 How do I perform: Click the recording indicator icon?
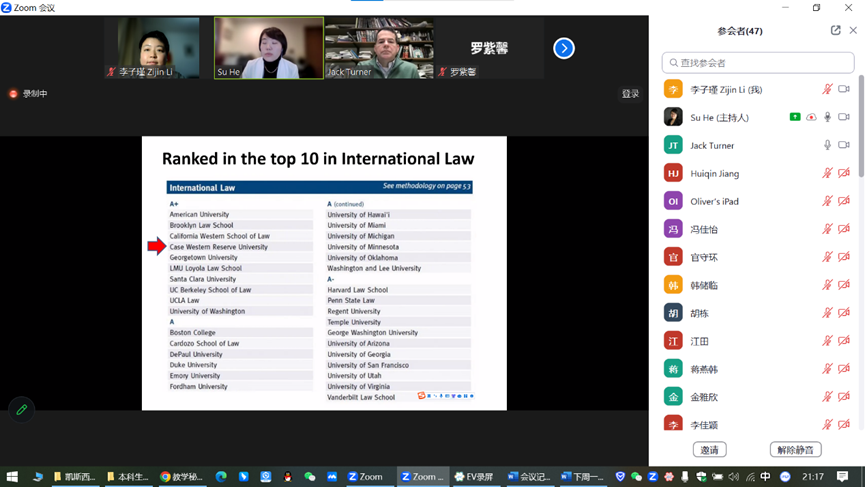(13, 94)
